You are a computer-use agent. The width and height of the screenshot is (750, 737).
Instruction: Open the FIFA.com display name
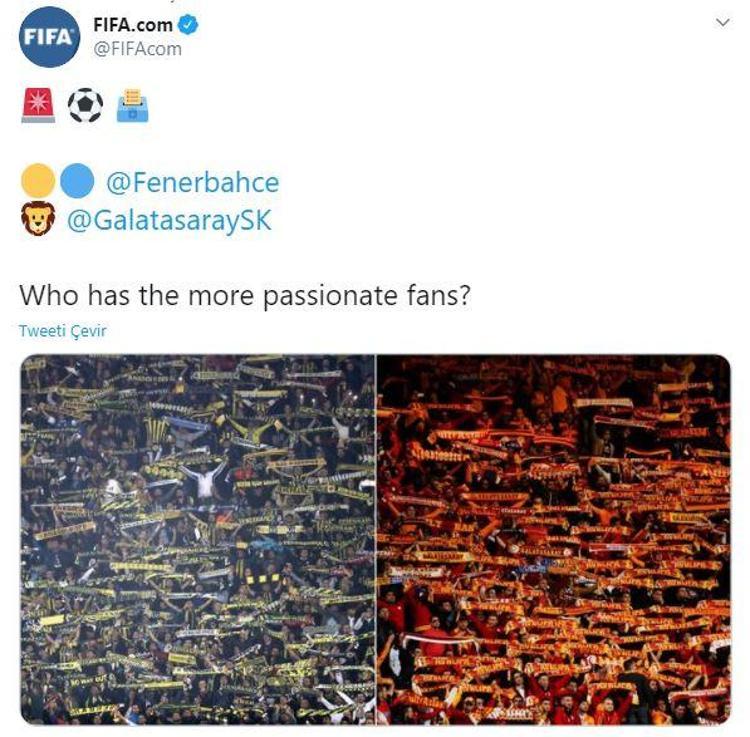pos(133,25)
